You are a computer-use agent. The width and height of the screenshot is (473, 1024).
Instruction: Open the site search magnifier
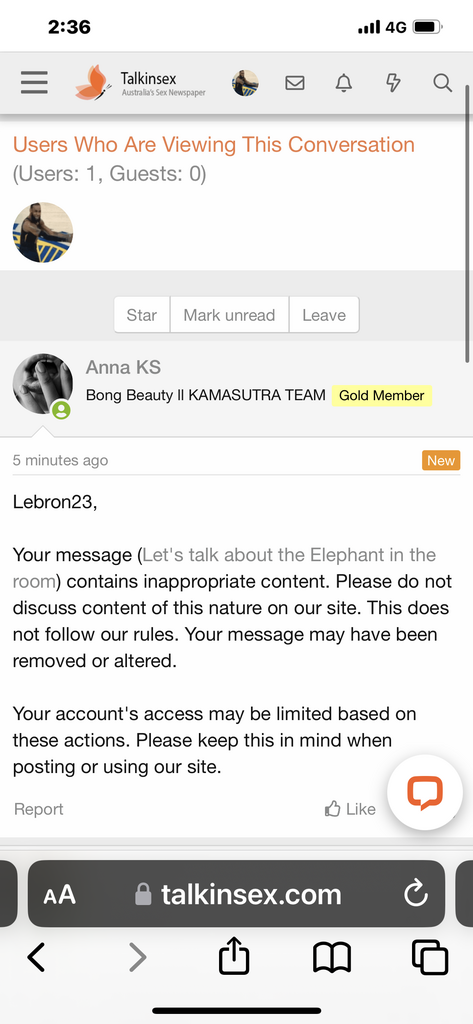pos(442,83)
